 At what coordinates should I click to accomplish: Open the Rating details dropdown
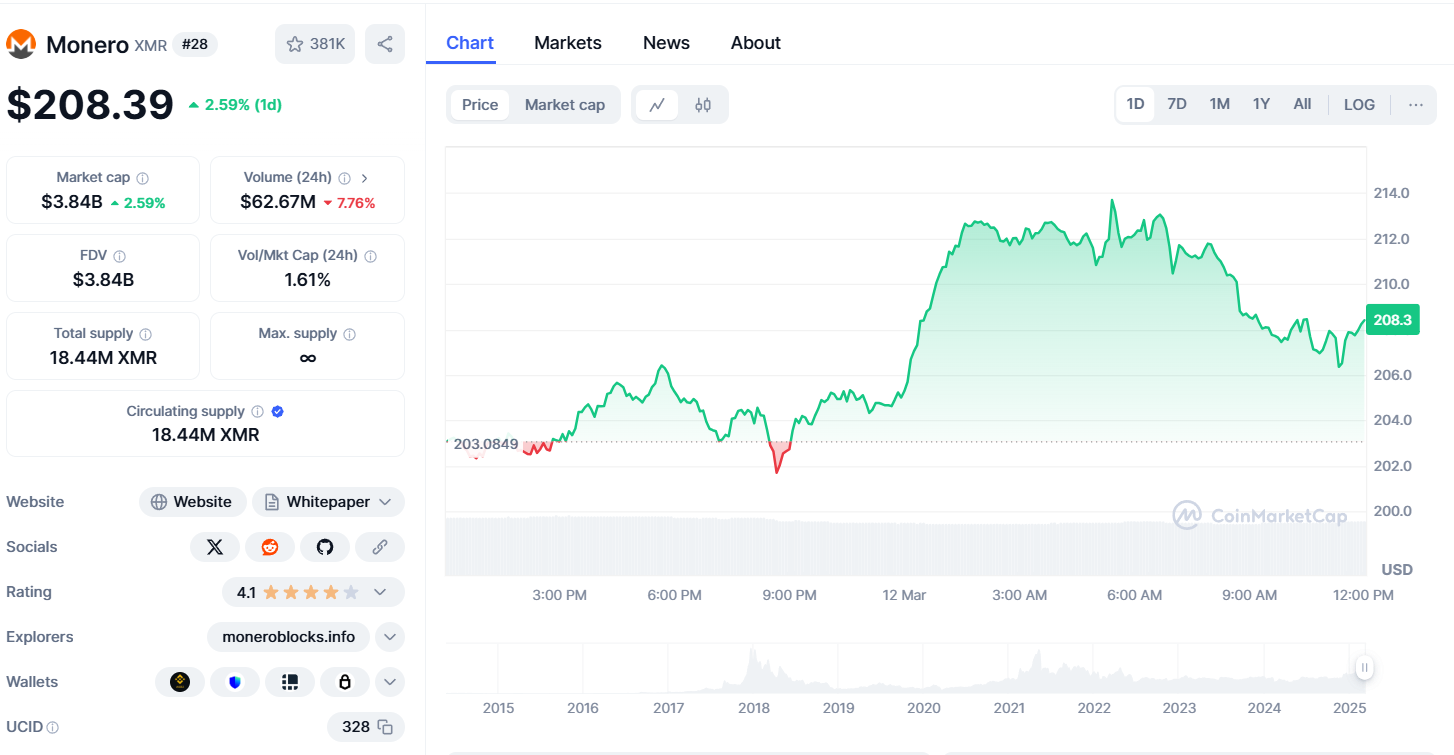(380, 592)
